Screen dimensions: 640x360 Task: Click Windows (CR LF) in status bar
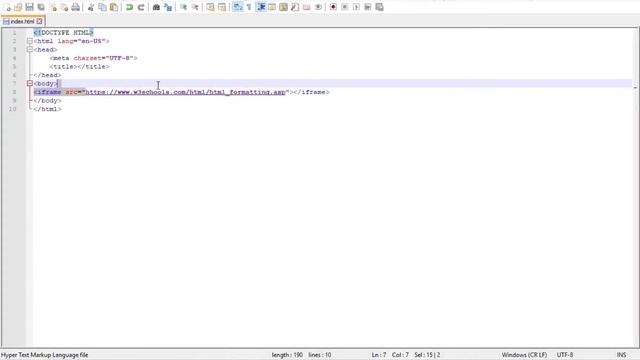click(524, 355)
